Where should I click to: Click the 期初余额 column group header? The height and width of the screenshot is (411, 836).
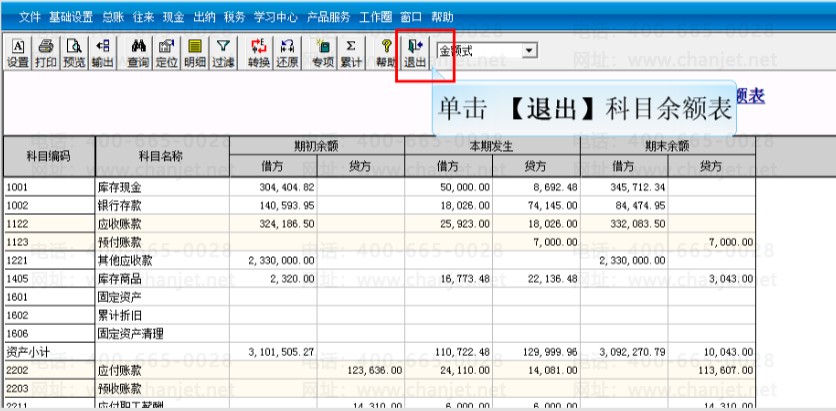(x=317, y=146)
